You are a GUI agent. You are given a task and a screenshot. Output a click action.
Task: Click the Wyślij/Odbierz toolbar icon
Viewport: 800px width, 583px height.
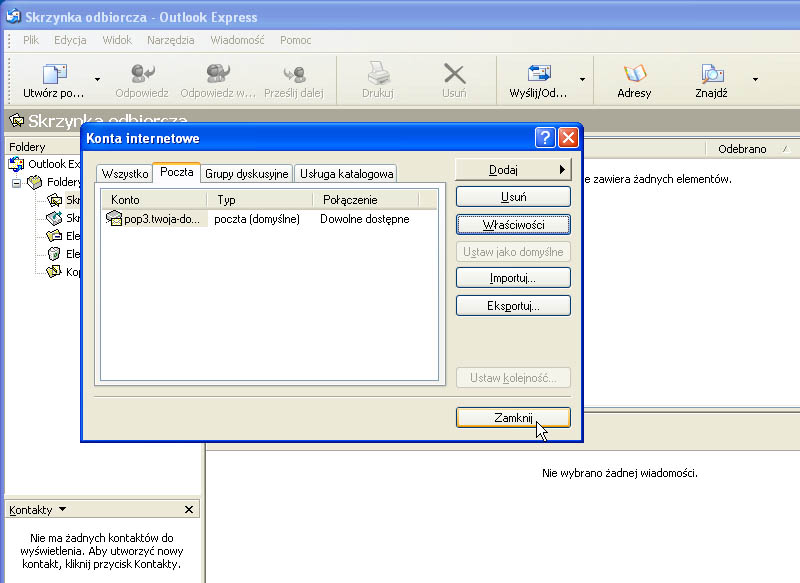tap(539, 74)
